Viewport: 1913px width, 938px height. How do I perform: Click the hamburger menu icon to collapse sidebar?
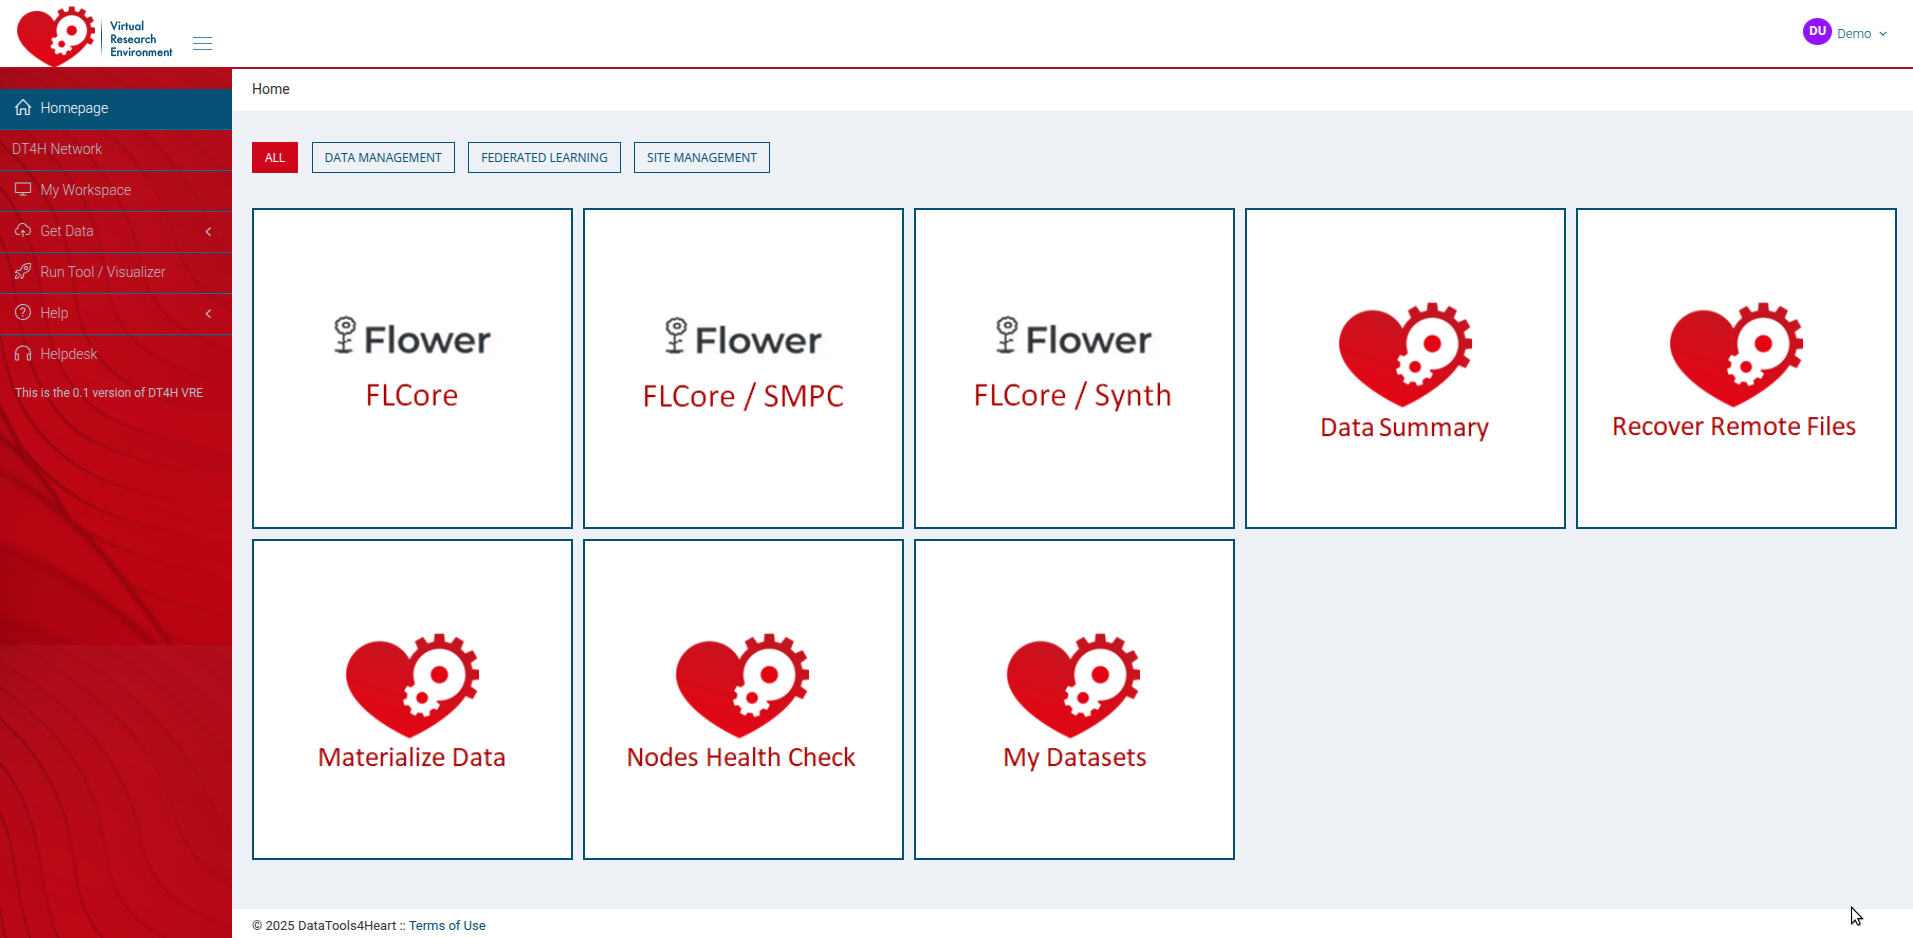[x=202, y=43]
